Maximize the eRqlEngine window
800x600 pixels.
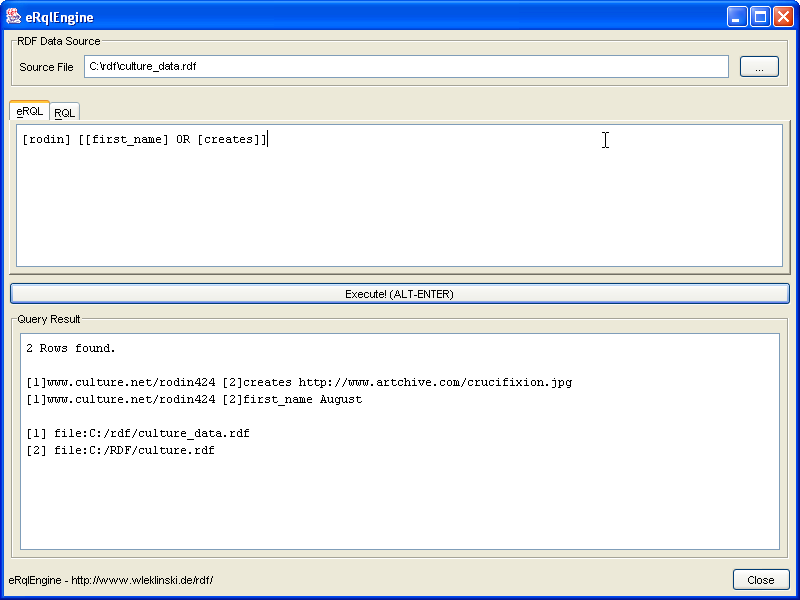(x=760, y=16)
